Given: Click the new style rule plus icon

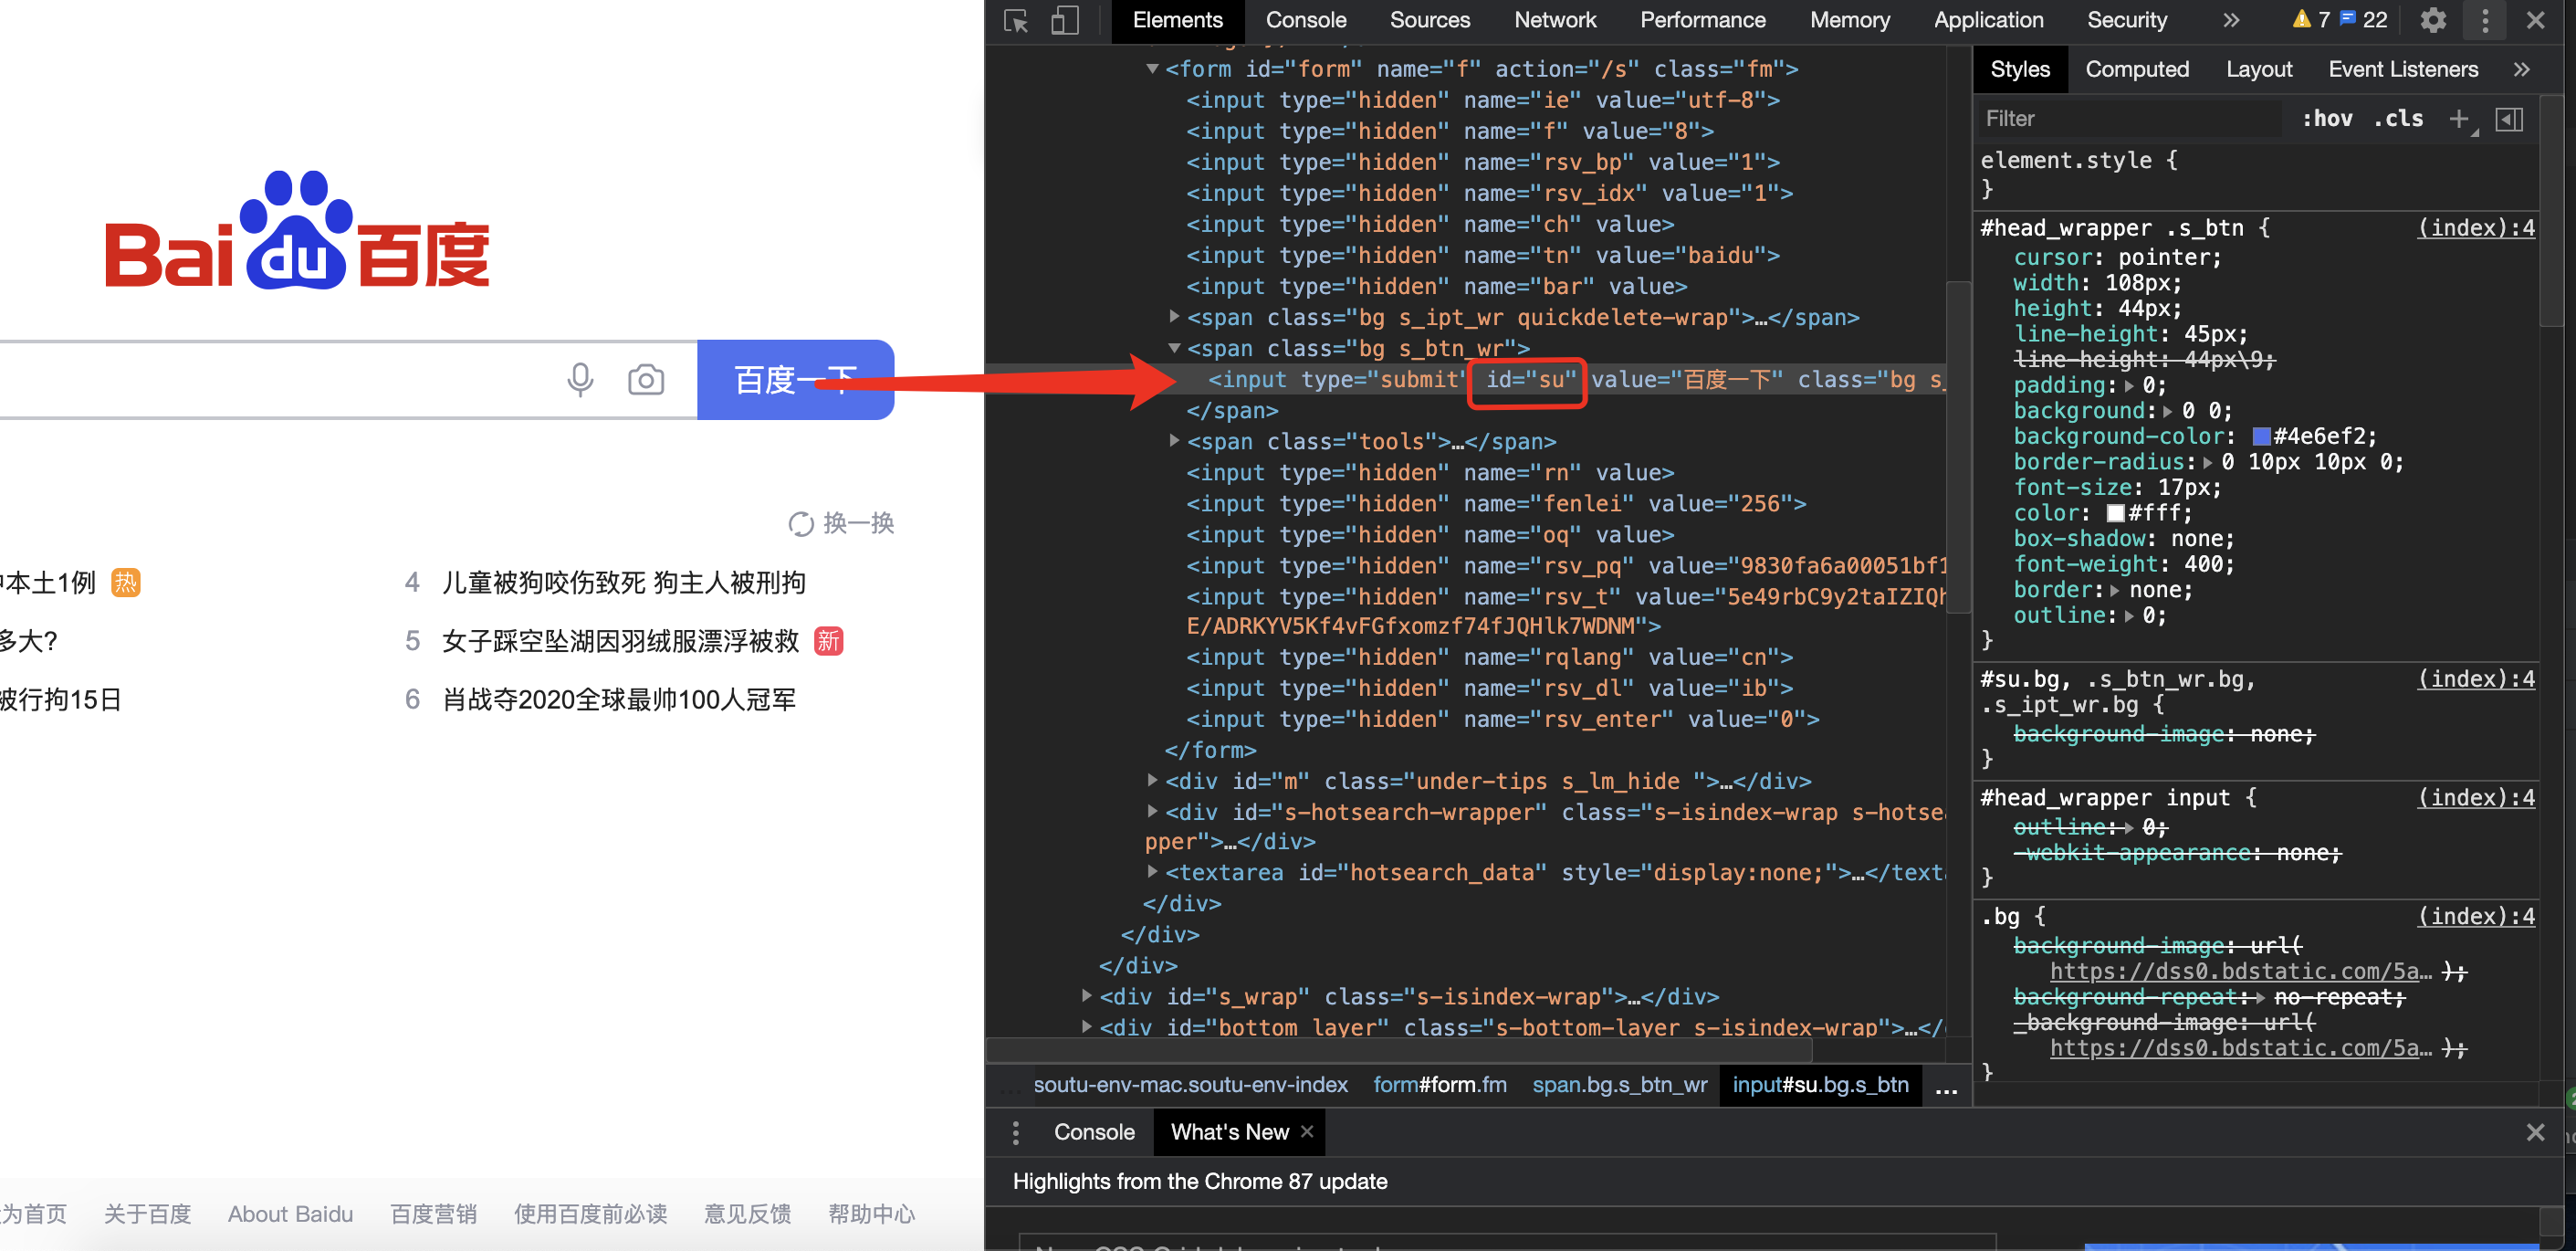Looking at the screenshot, I should [2459, 119].
